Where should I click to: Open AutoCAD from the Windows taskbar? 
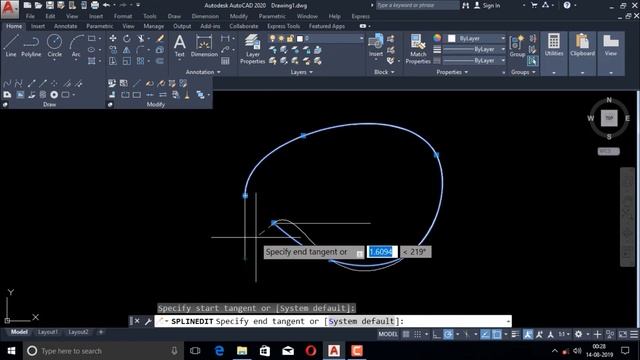(x=334, y=351)
